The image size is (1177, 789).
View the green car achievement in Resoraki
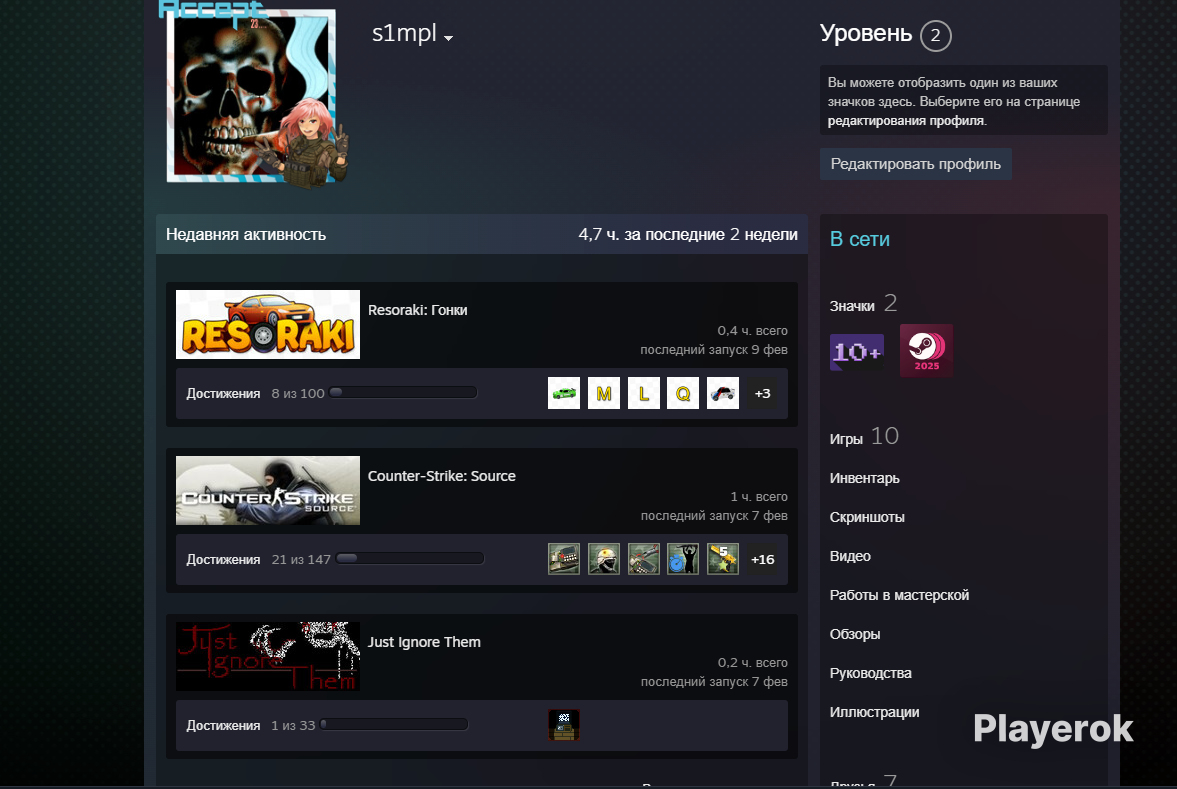click(x=564, y=393)
